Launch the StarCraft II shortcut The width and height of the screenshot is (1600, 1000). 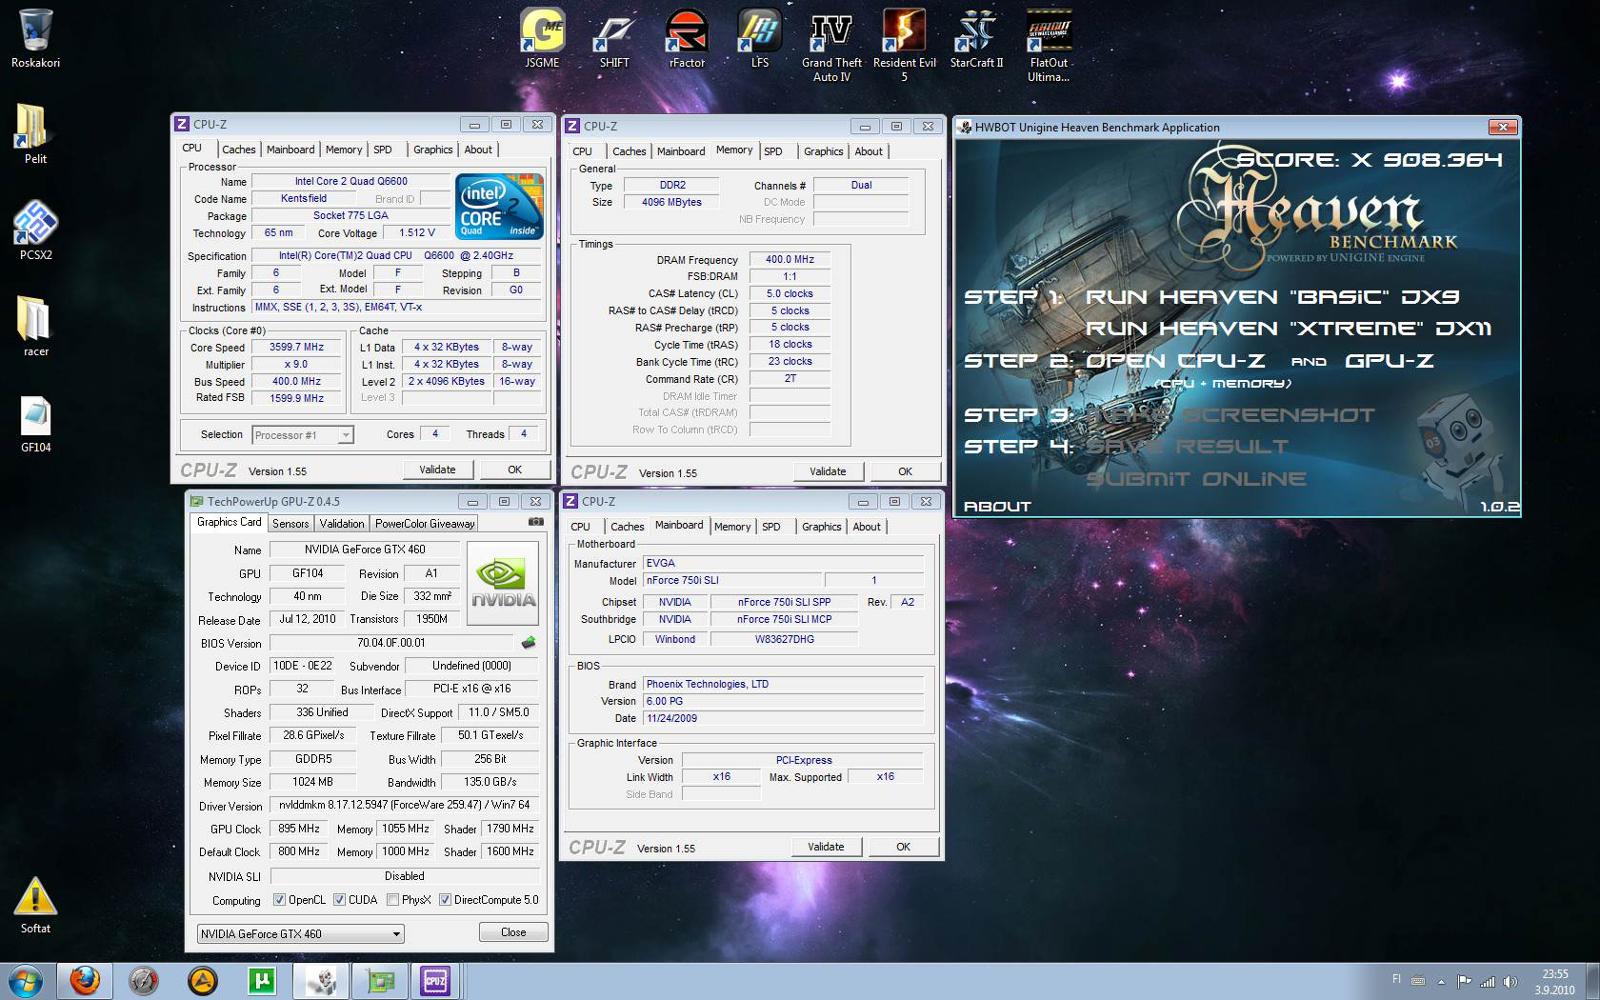point(977,38)
